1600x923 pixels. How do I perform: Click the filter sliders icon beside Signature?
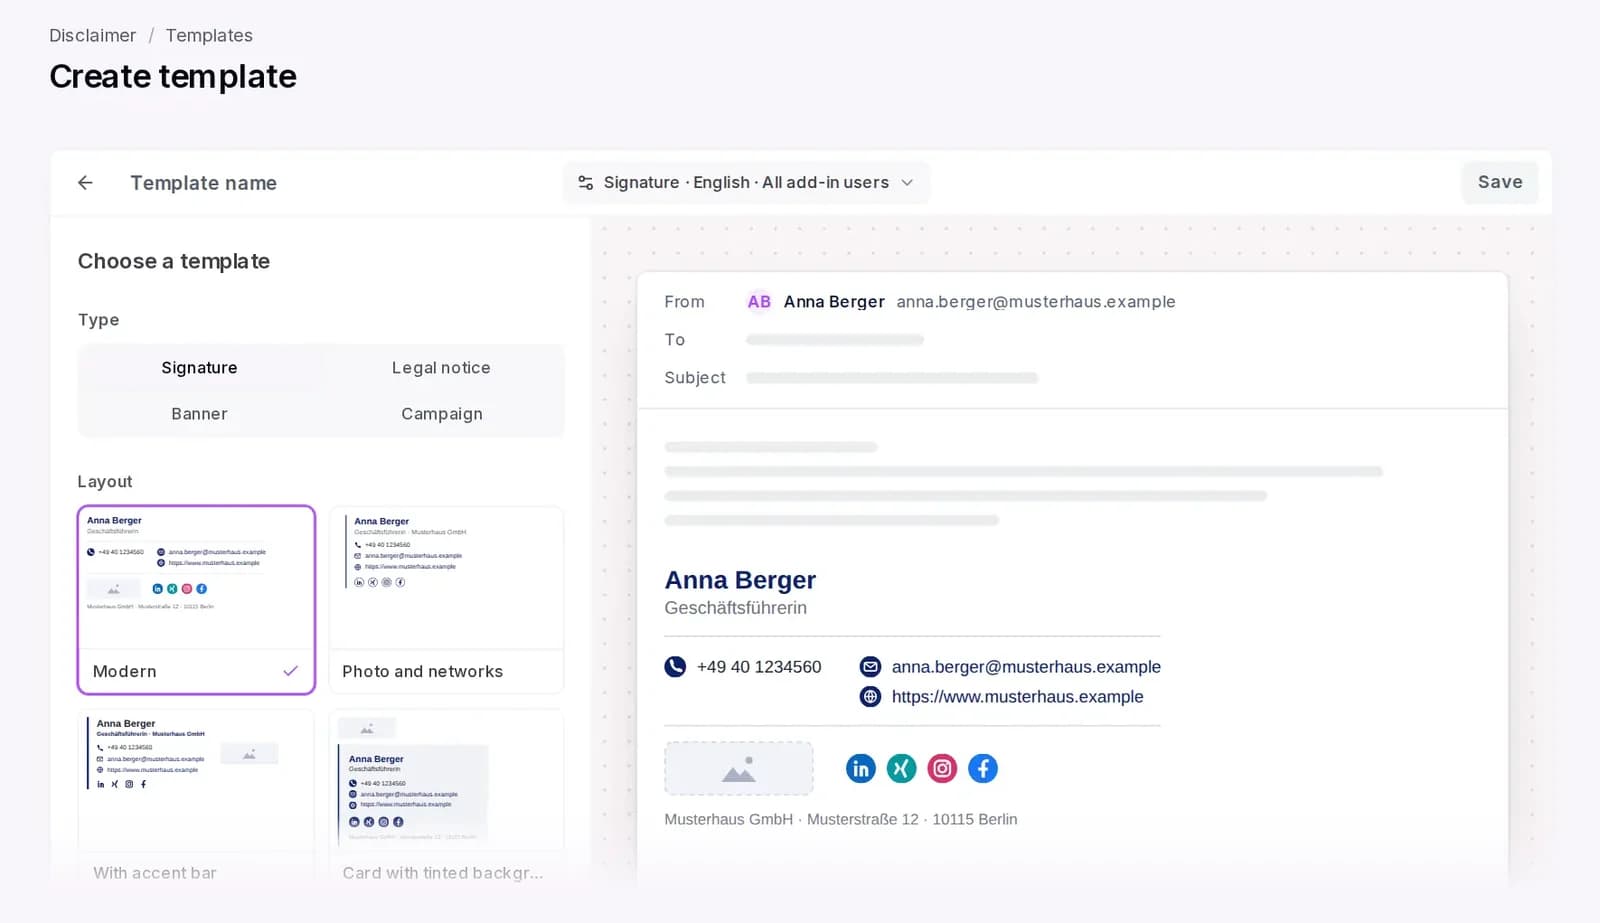586,183
